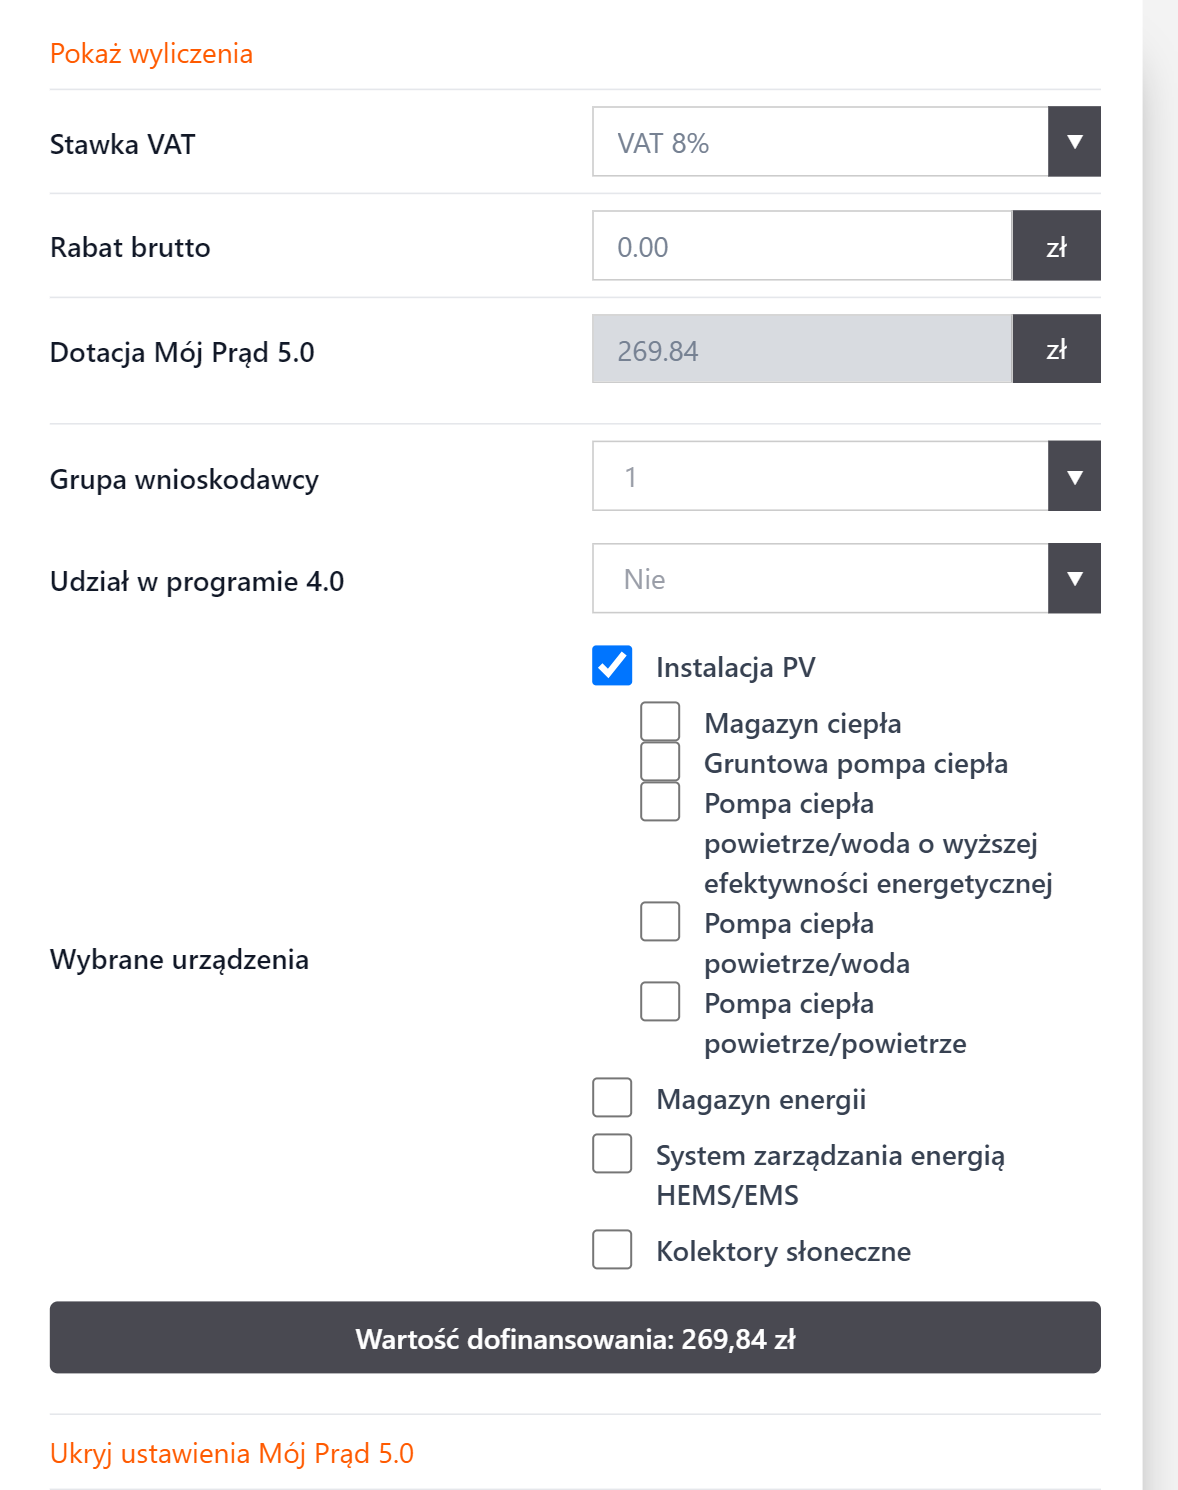Tick higher-efficiency powietrze/woda heat pump checkbox
The width and height of the screenshot is (1178, 1490).
[660, 801]
